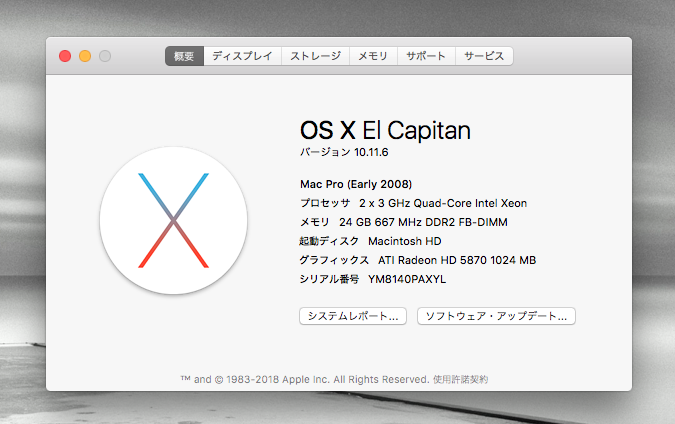Switch to the メモリ tab

373,56
